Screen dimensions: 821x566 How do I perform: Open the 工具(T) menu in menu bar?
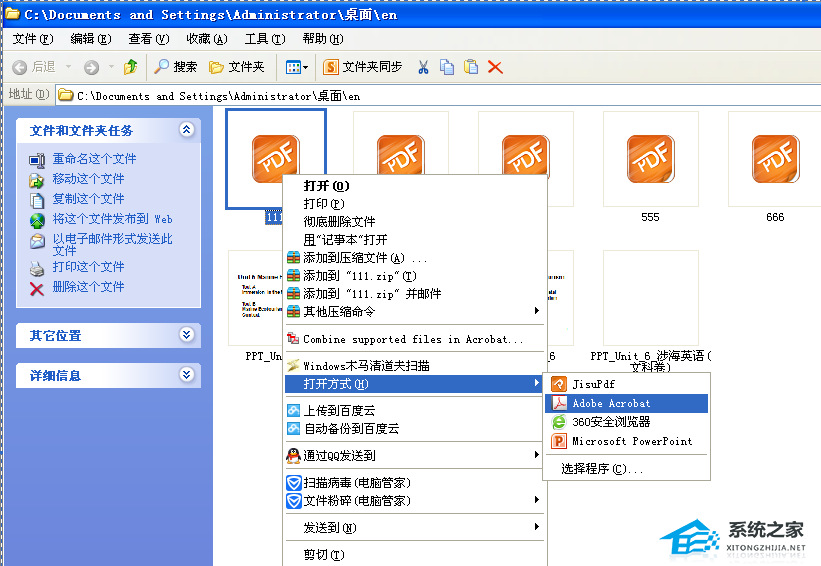(x=264, y=39)
